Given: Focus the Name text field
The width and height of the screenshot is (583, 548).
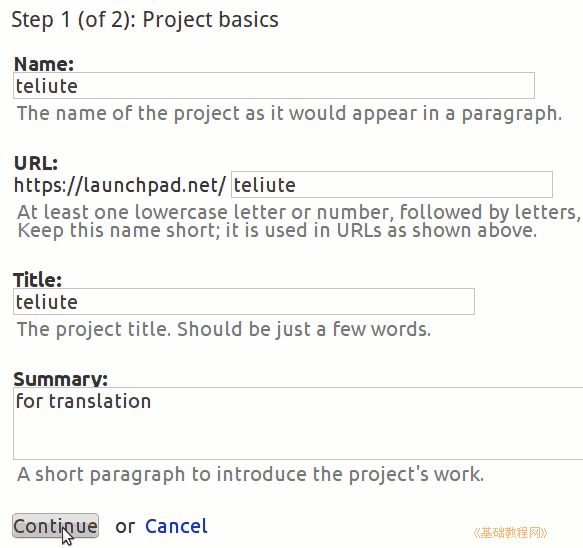Looking at the screenshot, I should [274, 86].
